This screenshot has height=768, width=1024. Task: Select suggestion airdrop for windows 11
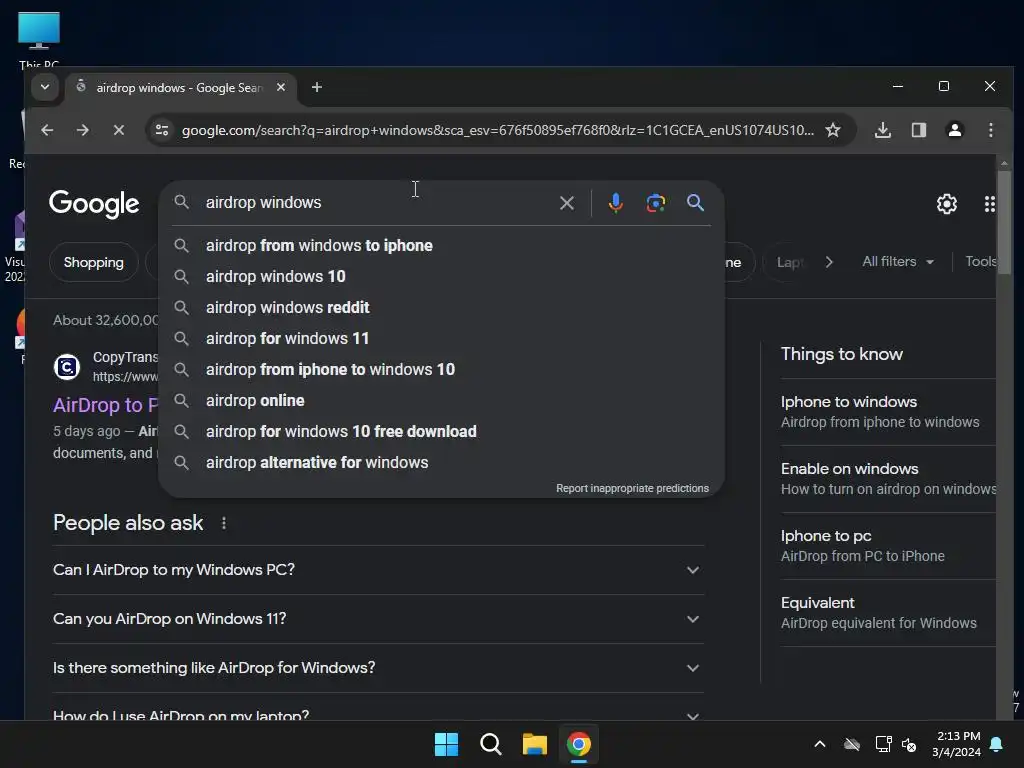point(441,338)
